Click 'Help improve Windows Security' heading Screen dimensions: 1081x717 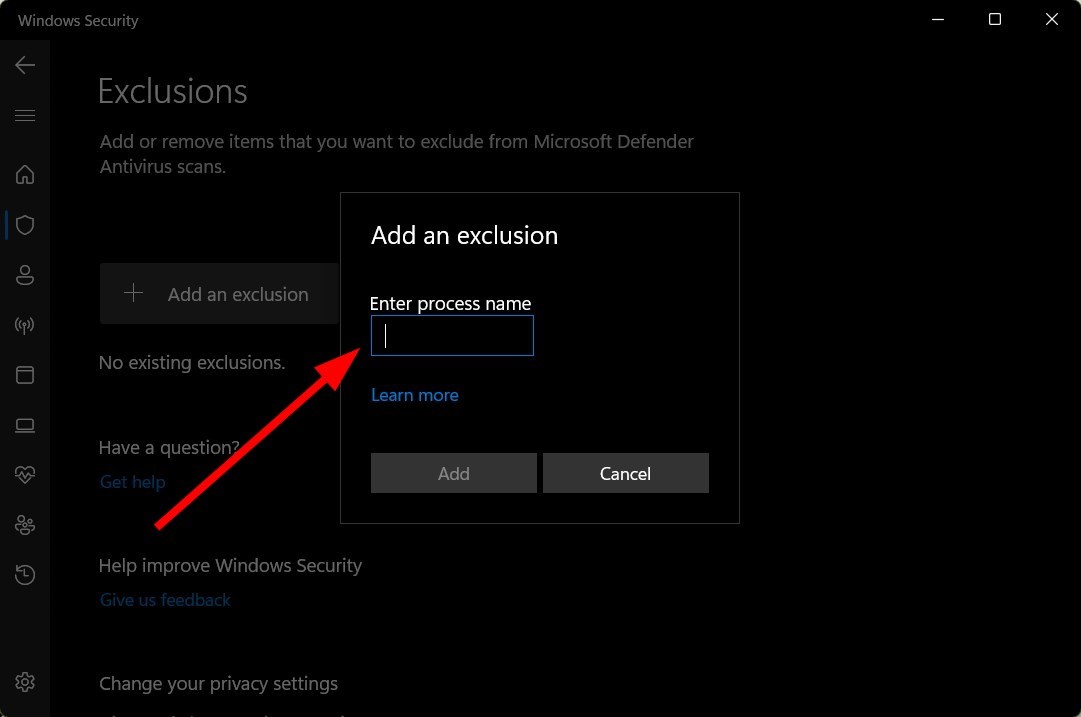click(230, 565)
